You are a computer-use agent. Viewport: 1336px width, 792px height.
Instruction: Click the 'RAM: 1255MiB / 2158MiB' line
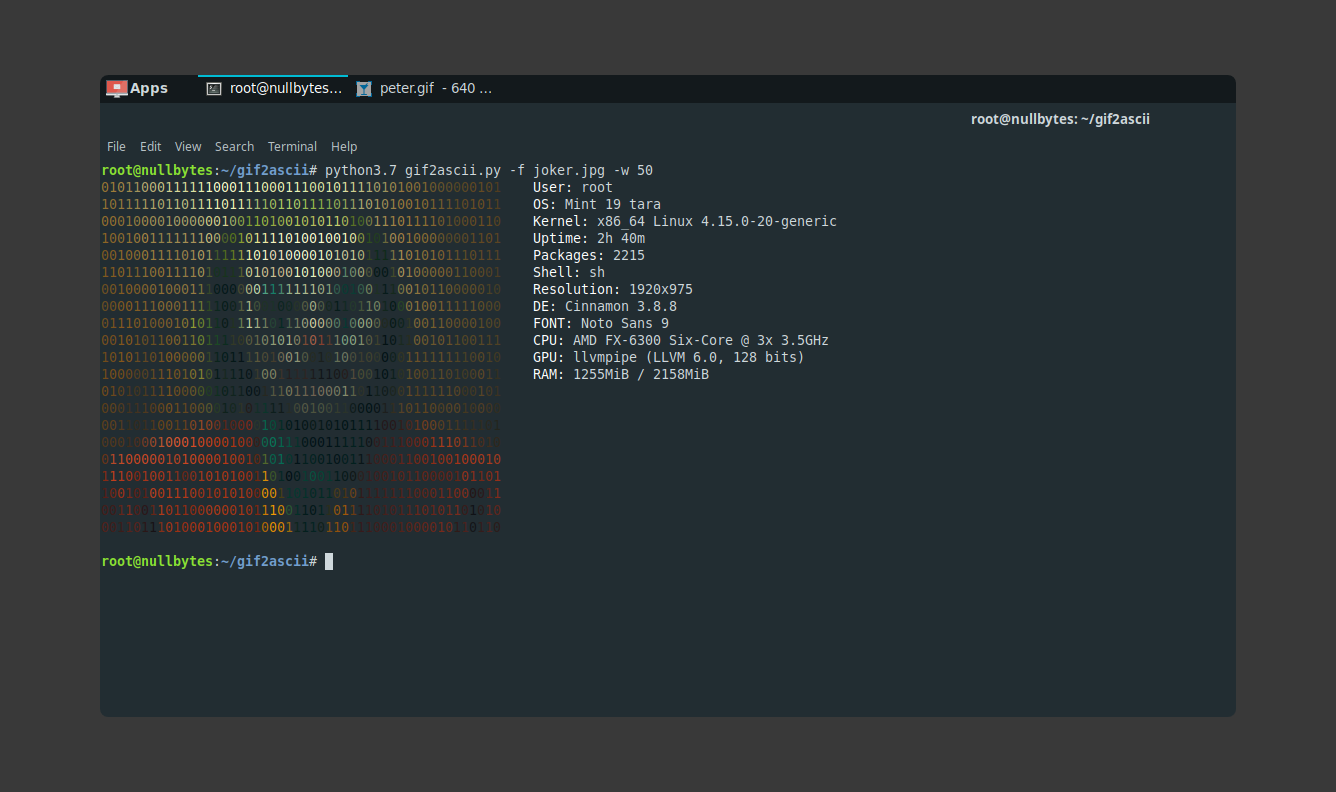(621, 374)
